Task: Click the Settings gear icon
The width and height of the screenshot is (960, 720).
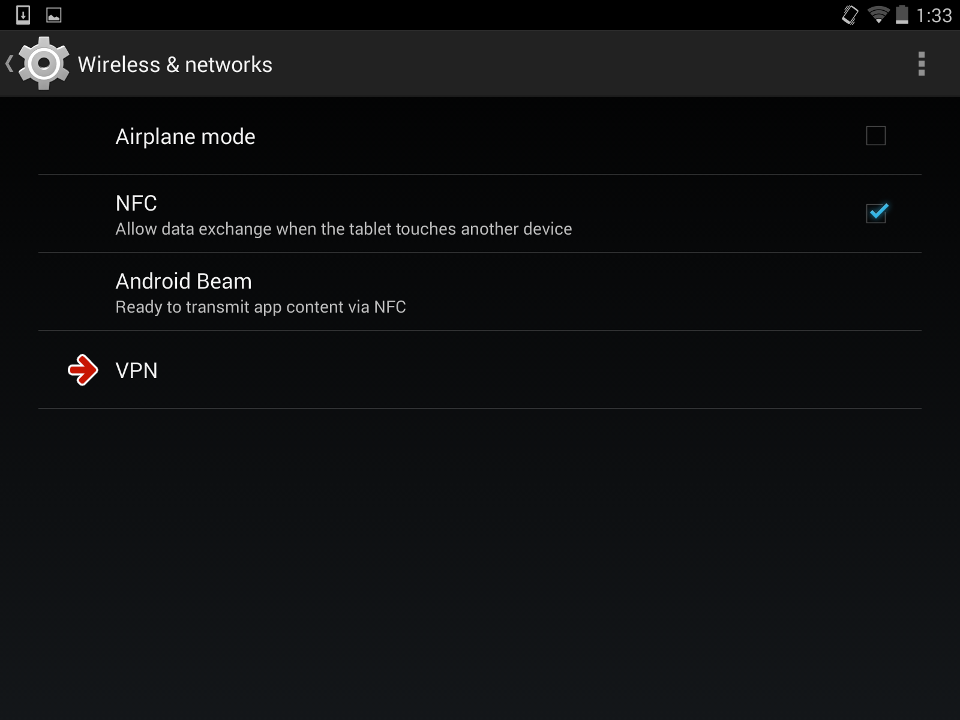Action: click(x=44, y=64)
